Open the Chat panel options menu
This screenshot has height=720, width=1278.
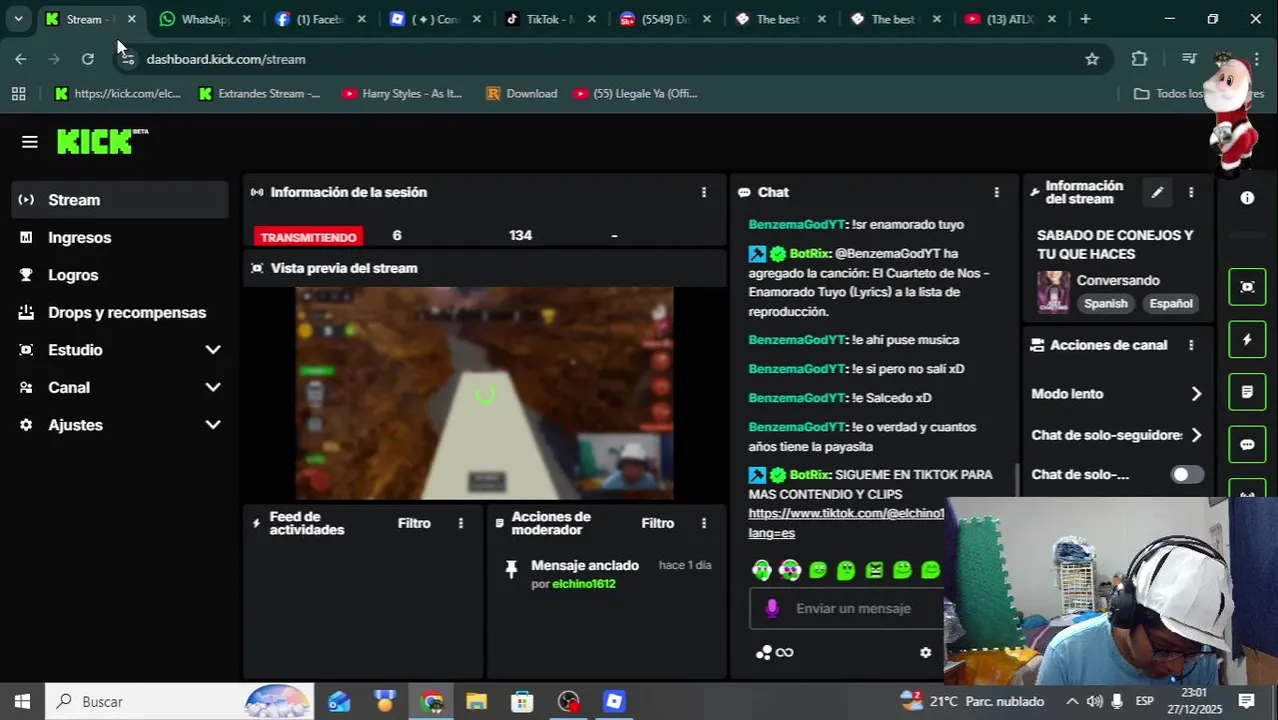(996, 192)
